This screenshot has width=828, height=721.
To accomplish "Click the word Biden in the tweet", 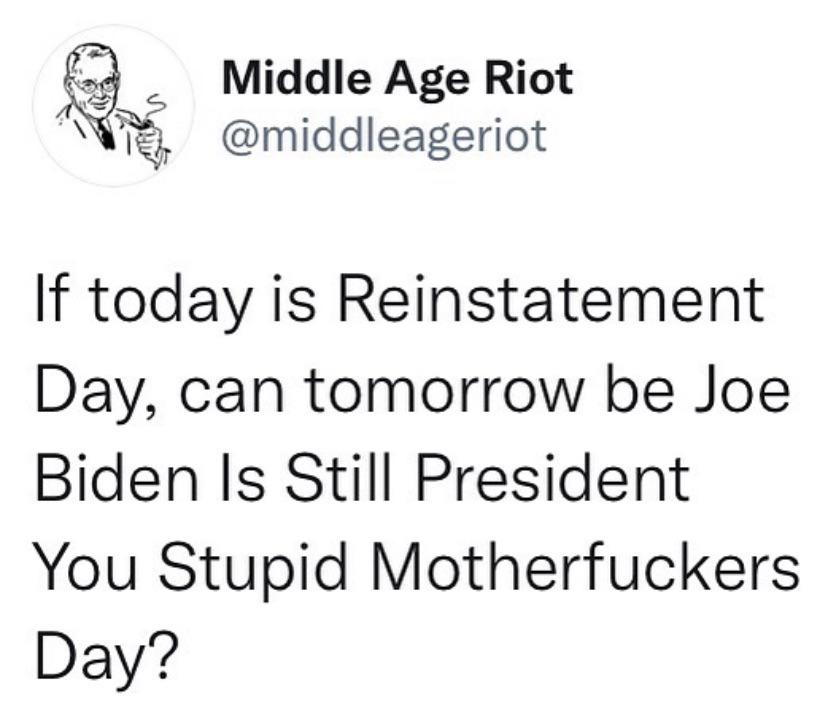I will [117, 479].
